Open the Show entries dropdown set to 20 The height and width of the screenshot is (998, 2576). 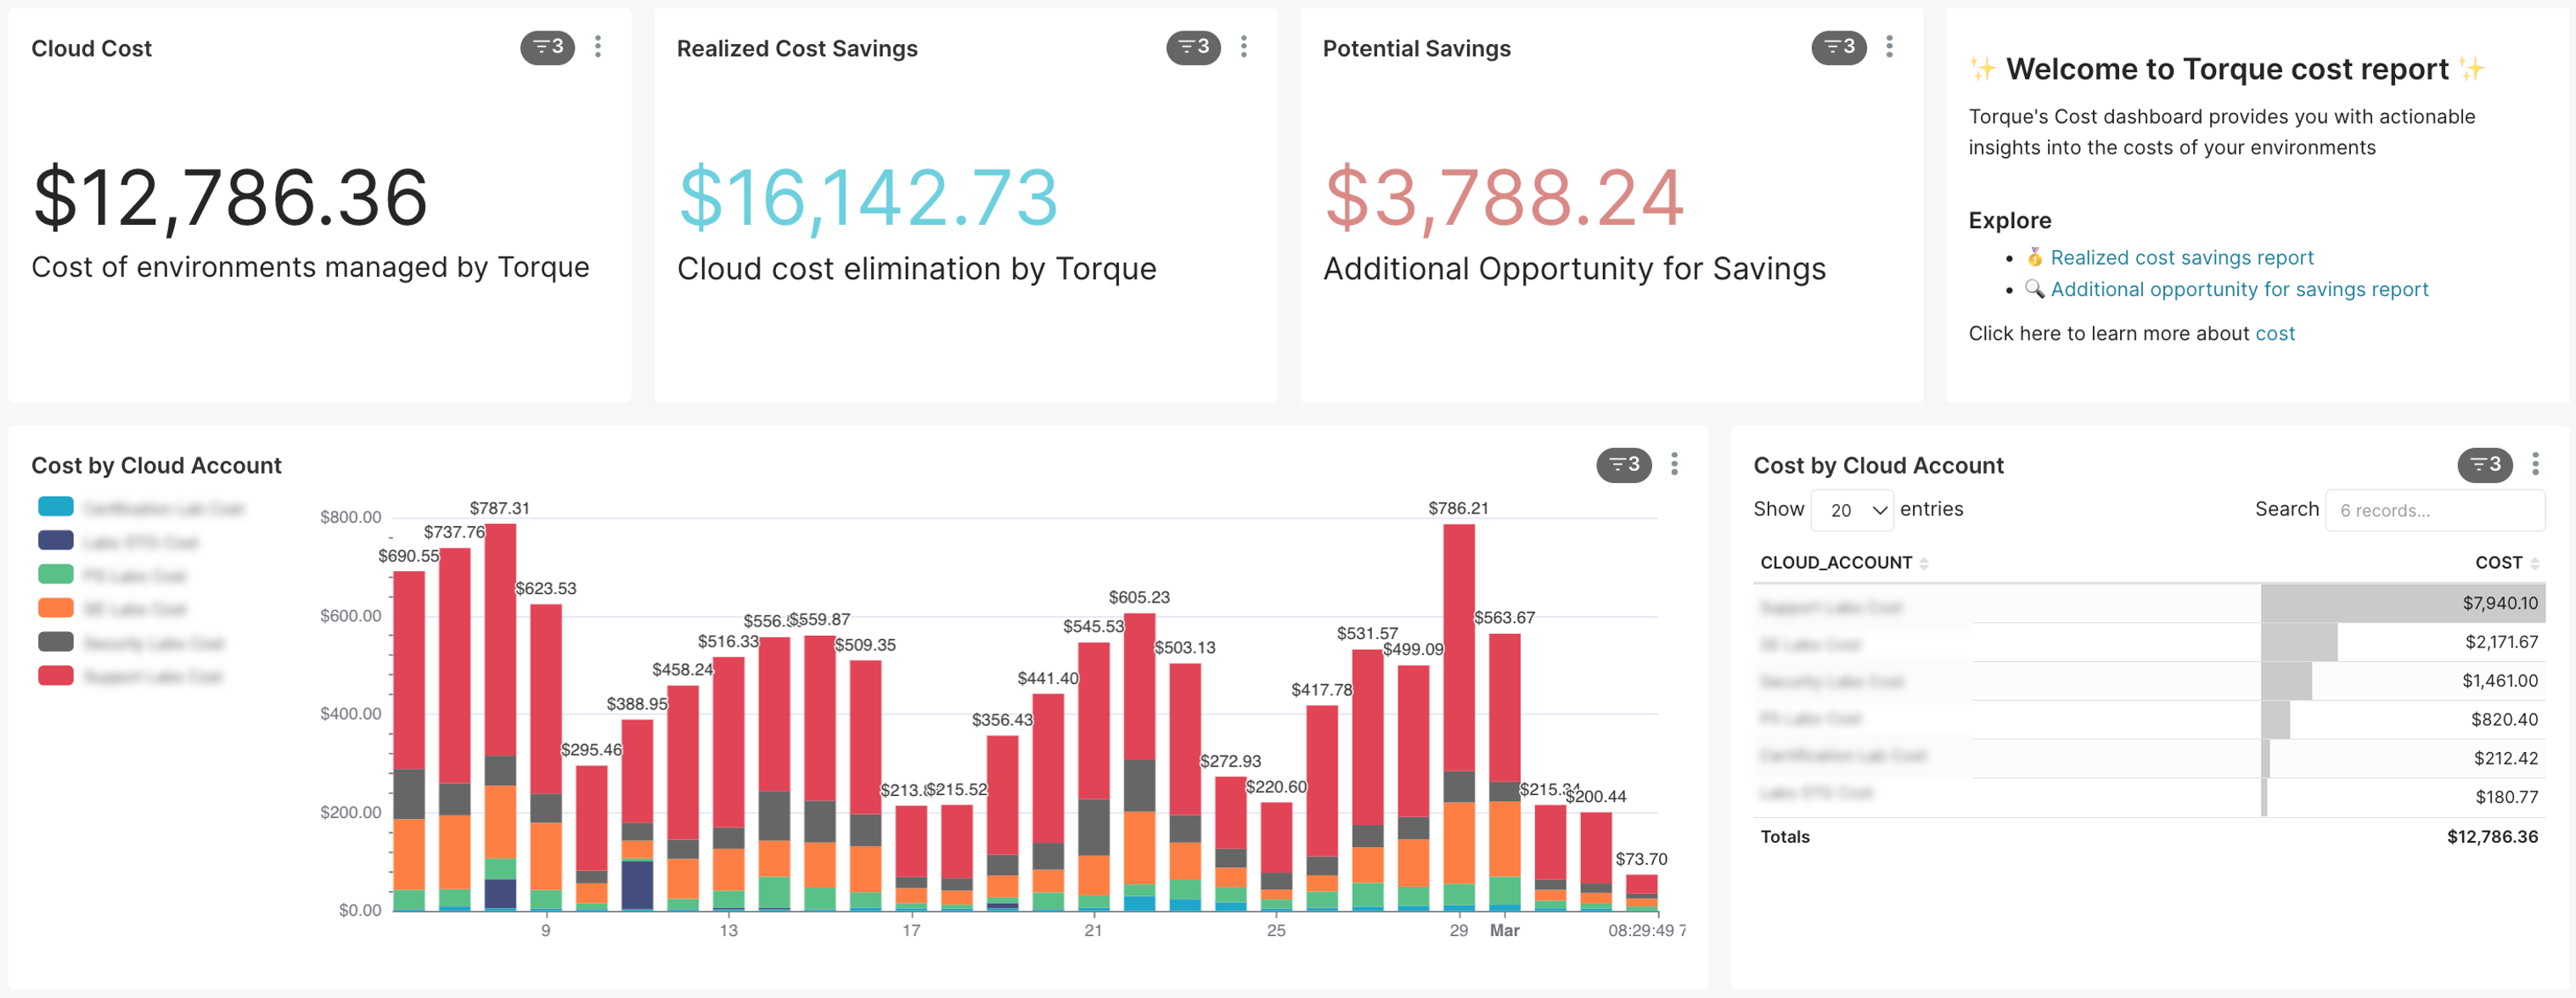coord(1851,511)
